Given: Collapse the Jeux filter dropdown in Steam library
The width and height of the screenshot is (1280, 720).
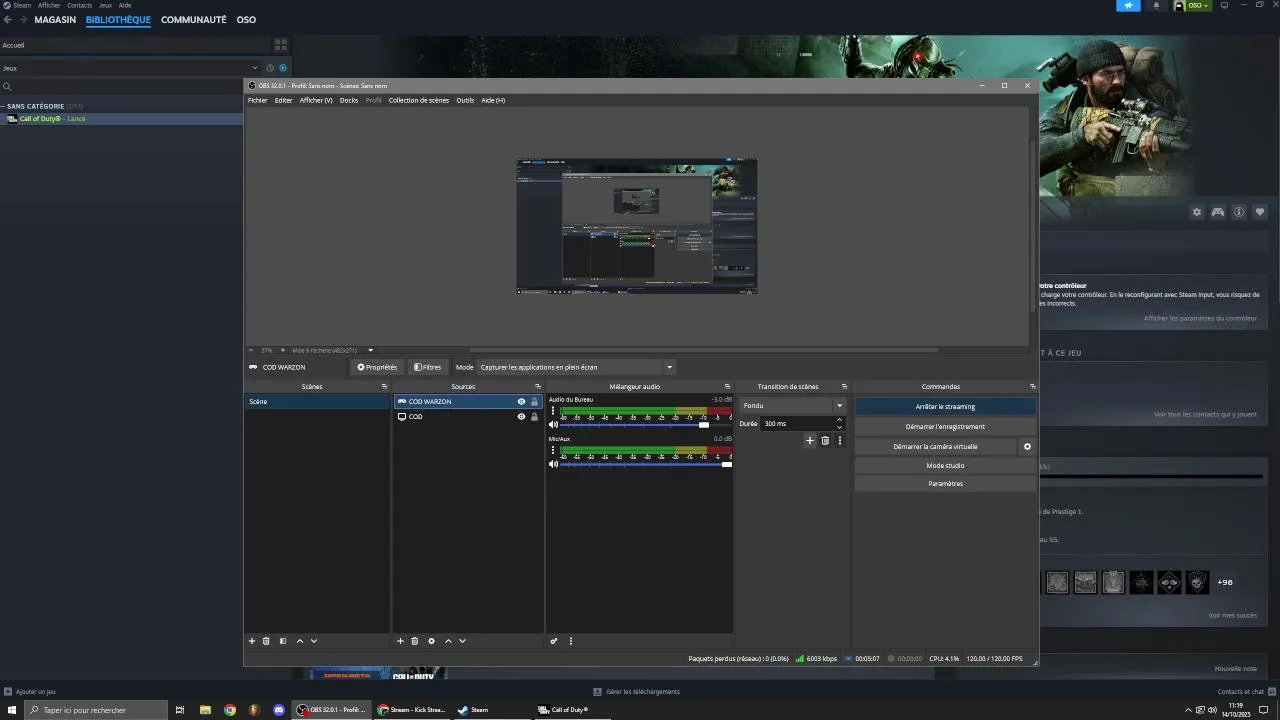Looking at the screenshot, I should (x=255, y=68).
